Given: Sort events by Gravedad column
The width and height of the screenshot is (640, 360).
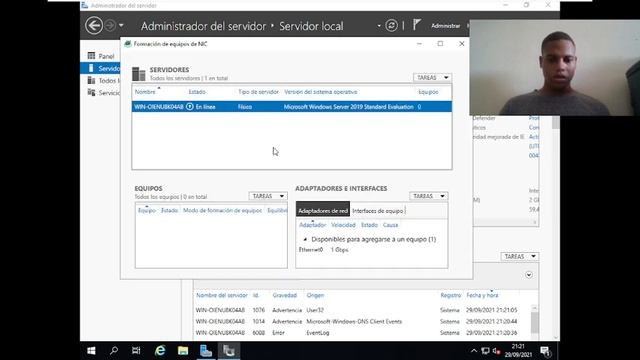Looking at the screenshot, I should click(x=284, y=295).
